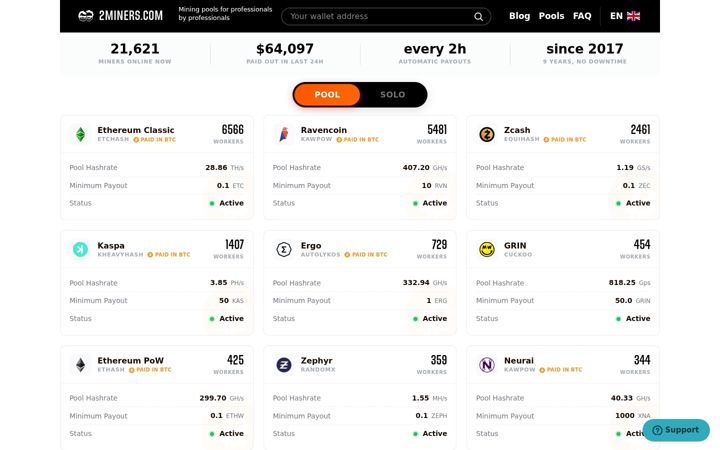Click the 818.25 Gps hashrate value
The height and width of the screenshot is (450, 720).
(x=630, y=283)
